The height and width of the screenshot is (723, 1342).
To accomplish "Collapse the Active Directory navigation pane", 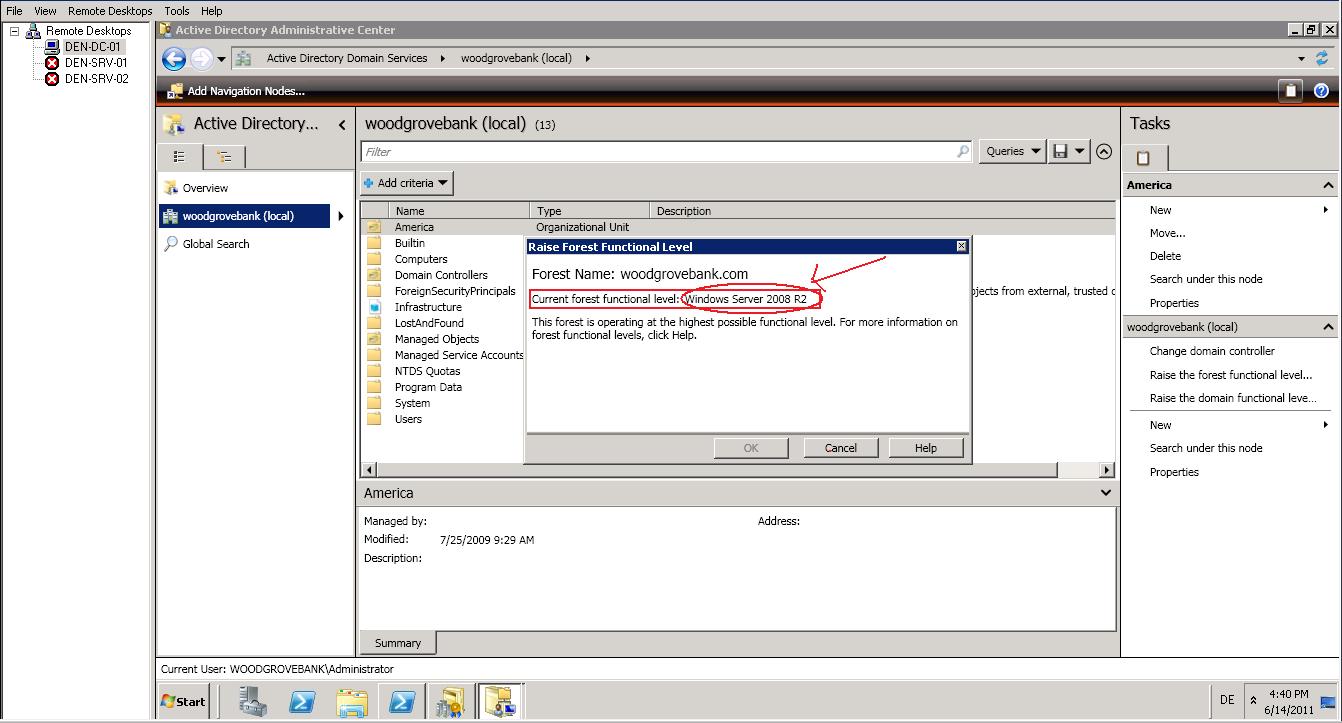I will point(342,125).
